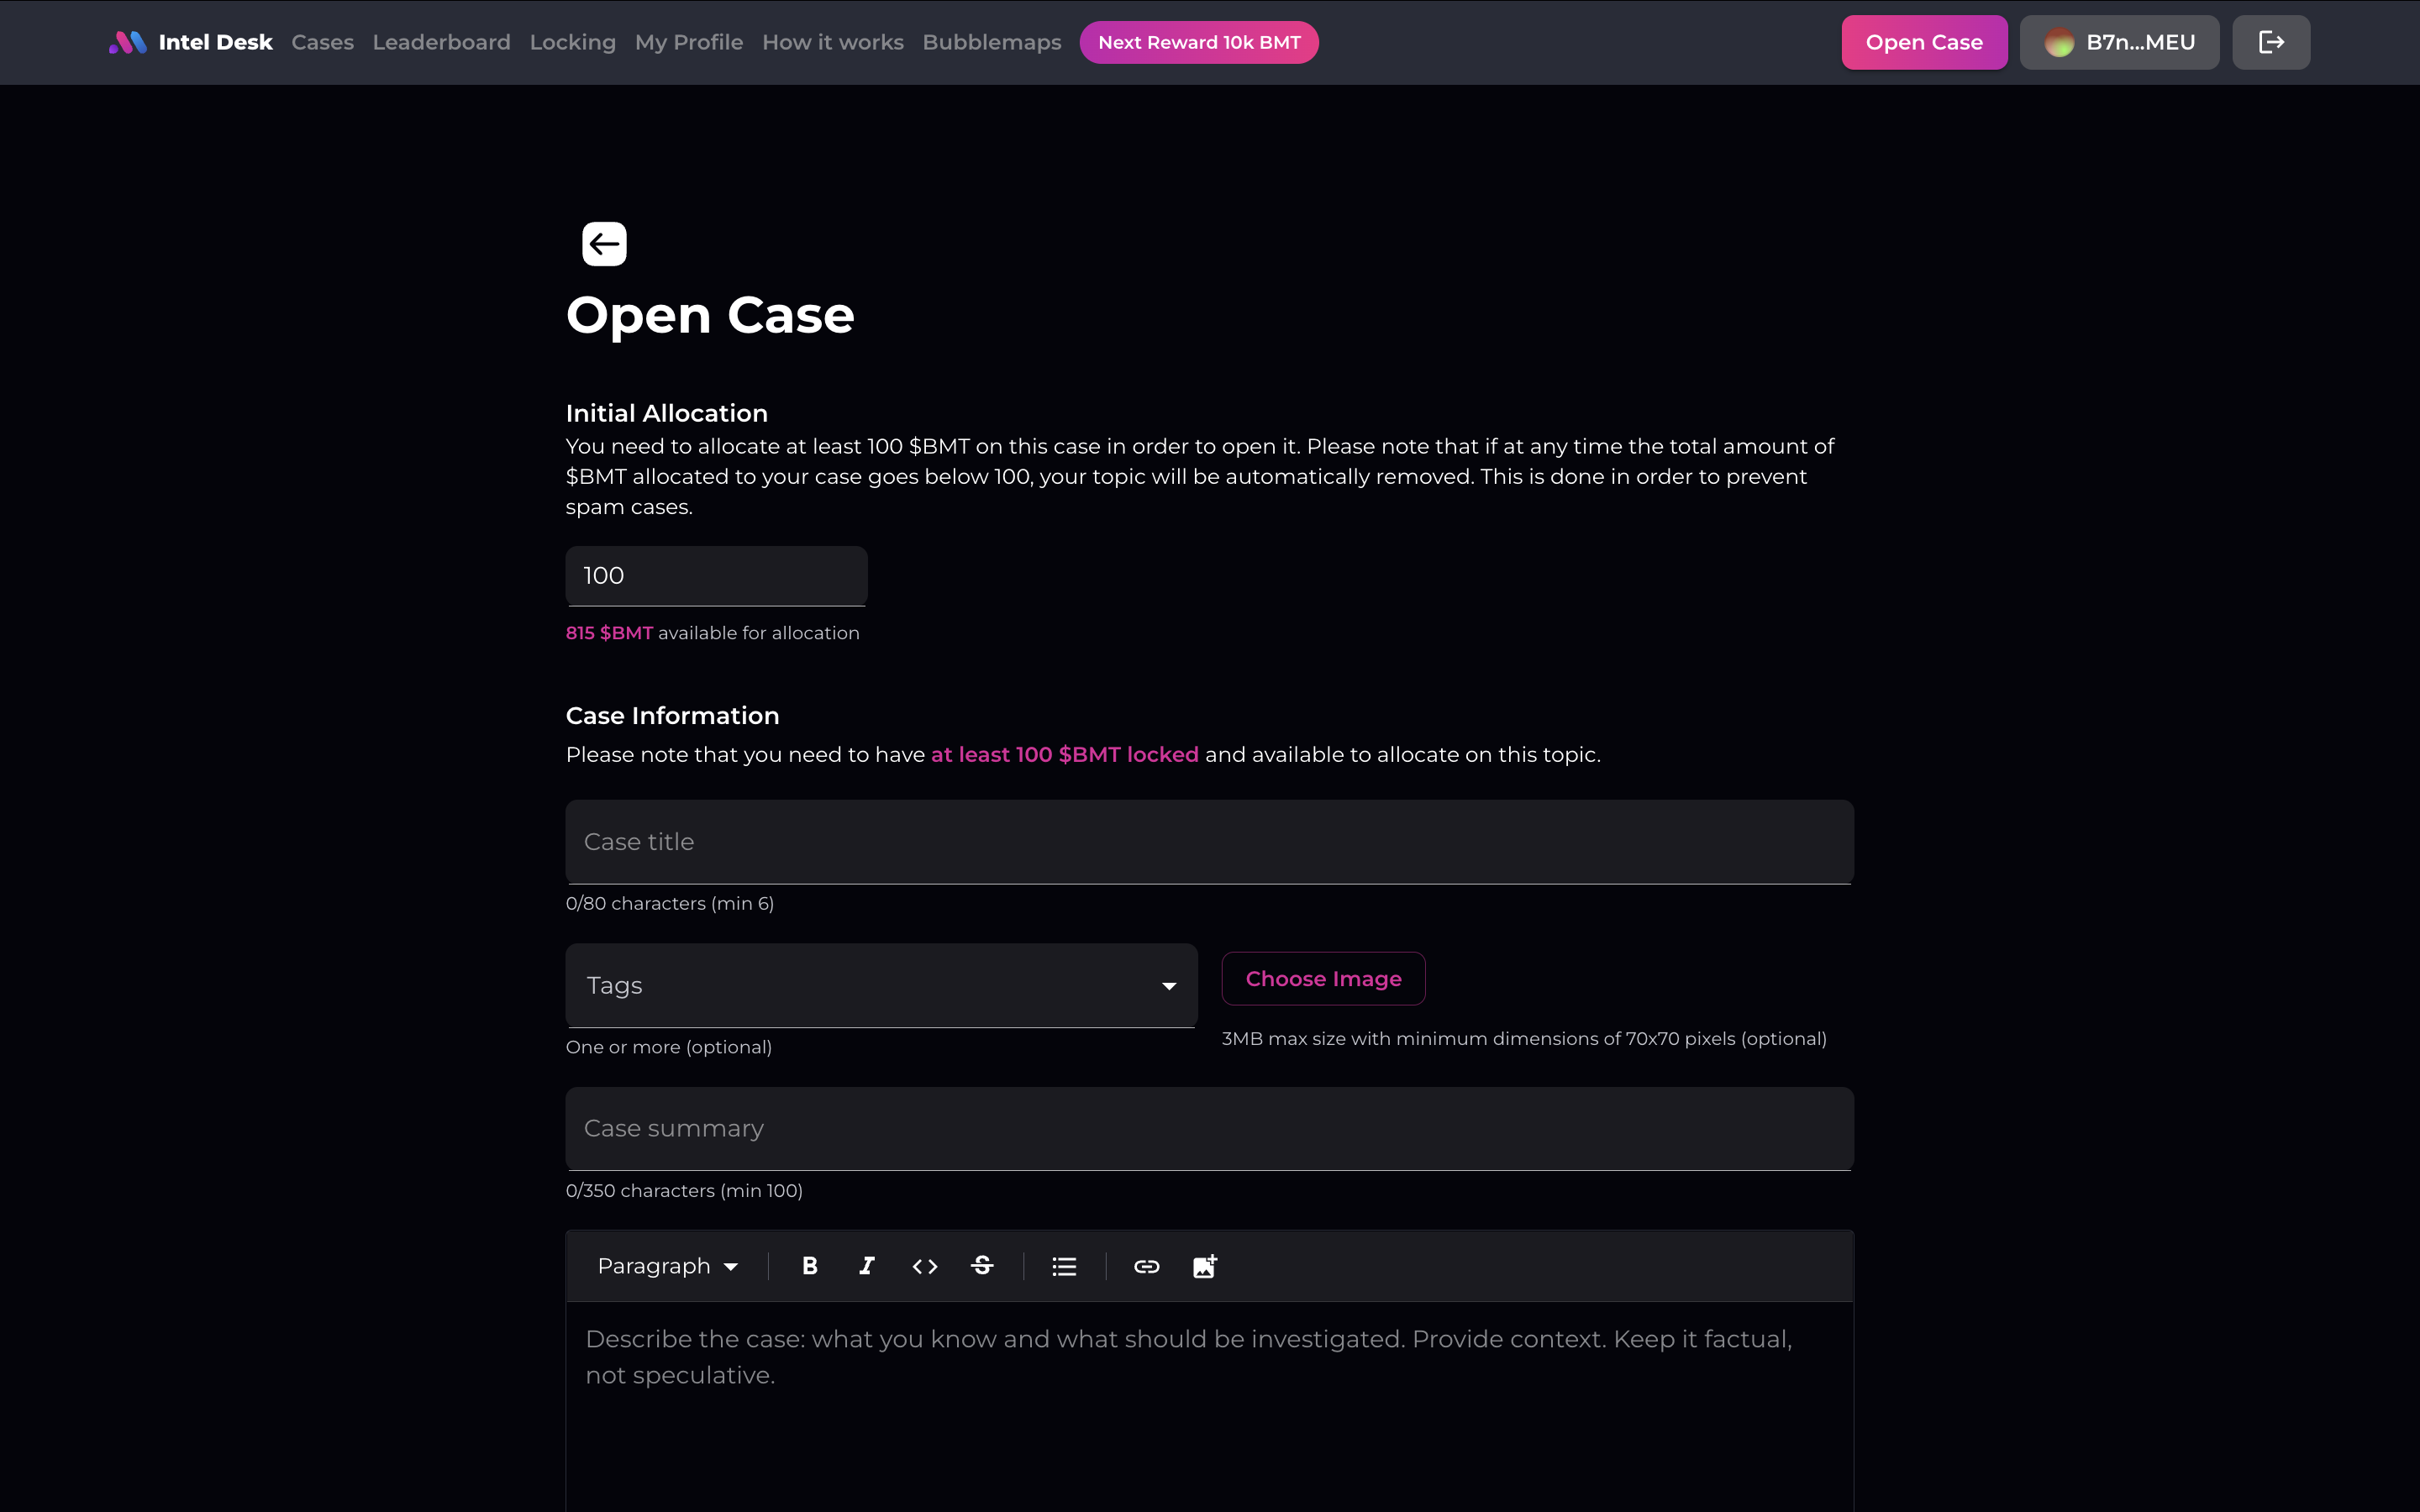Add an image to description

pyautogui.click(x=1205, y=1266)
